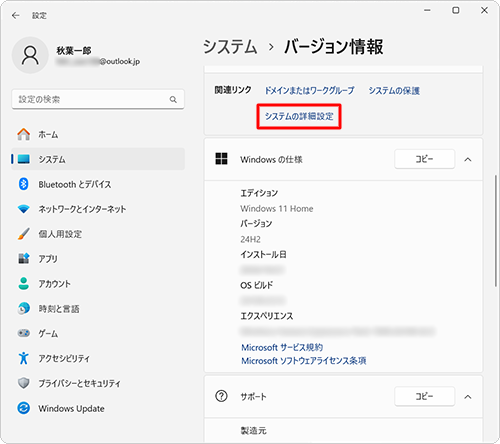The height and width of the screenshot is (444, 500).
Task: Click the Windows Update sync icon
Action: click(x=24, y=408)
